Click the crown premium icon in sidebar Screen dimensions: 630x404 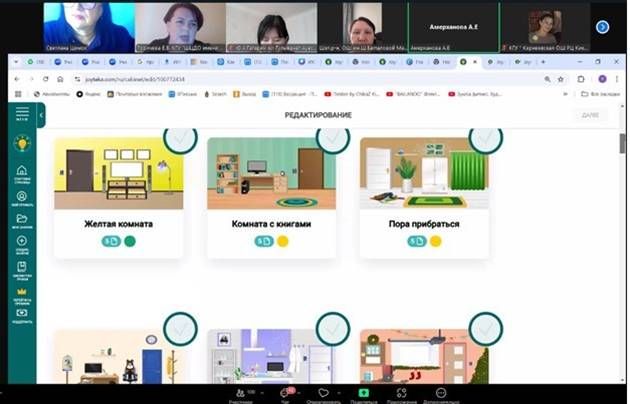pyautogui.click(x=21, y=291)
